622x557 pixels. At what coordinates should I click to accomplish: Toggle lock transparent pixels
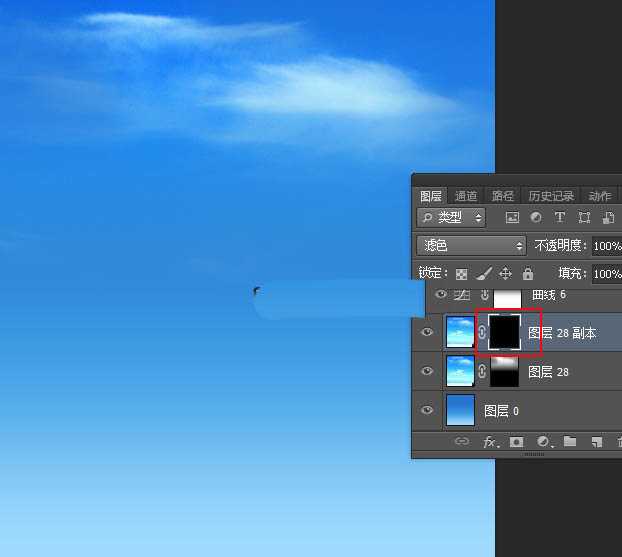[461, 273]
